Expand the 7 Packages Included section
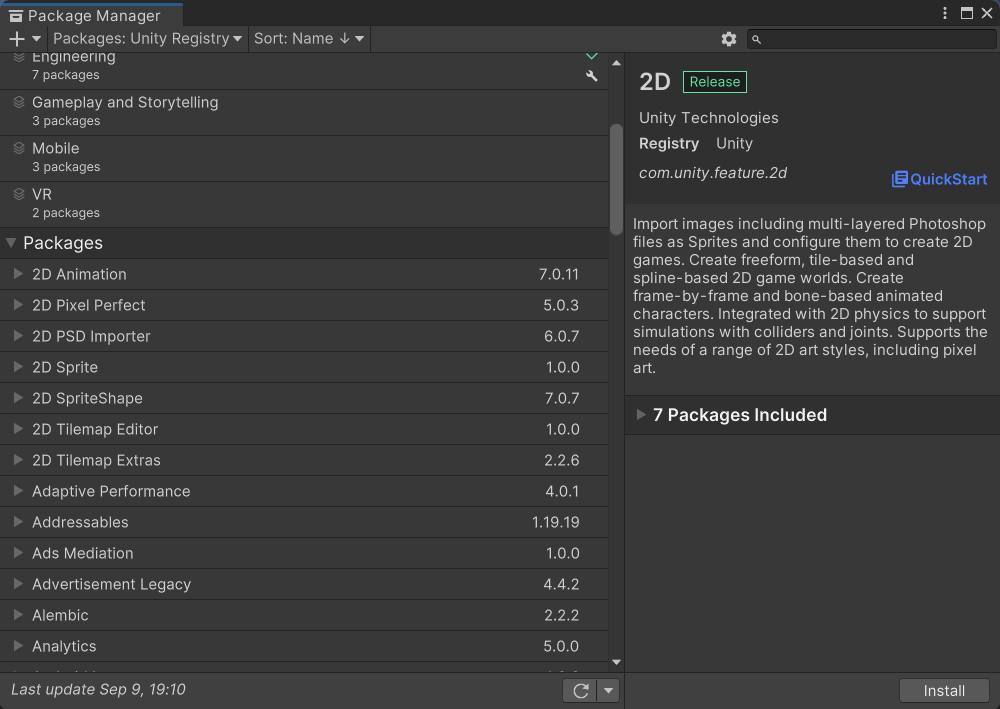This screenshot has height=709, width=1000. click(x=641, y=415)
